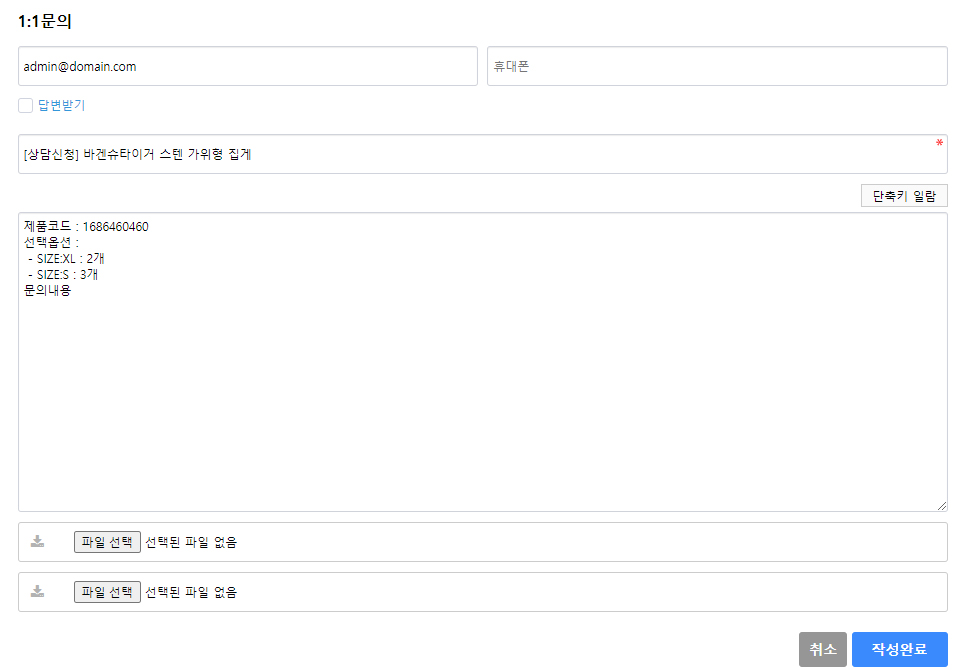
Task: Click the 취소 button
Action: pos(823,649)
